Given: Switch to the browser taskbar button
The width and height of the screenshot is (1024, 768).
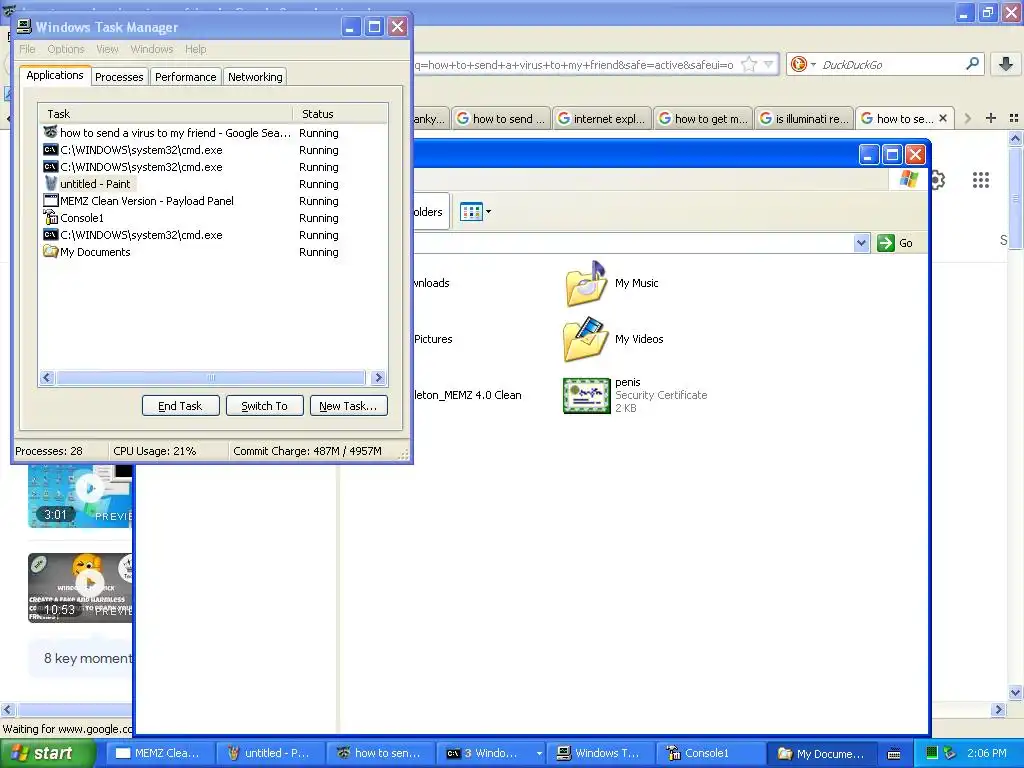Looking at the screenshot, I should tap(379, 753).
